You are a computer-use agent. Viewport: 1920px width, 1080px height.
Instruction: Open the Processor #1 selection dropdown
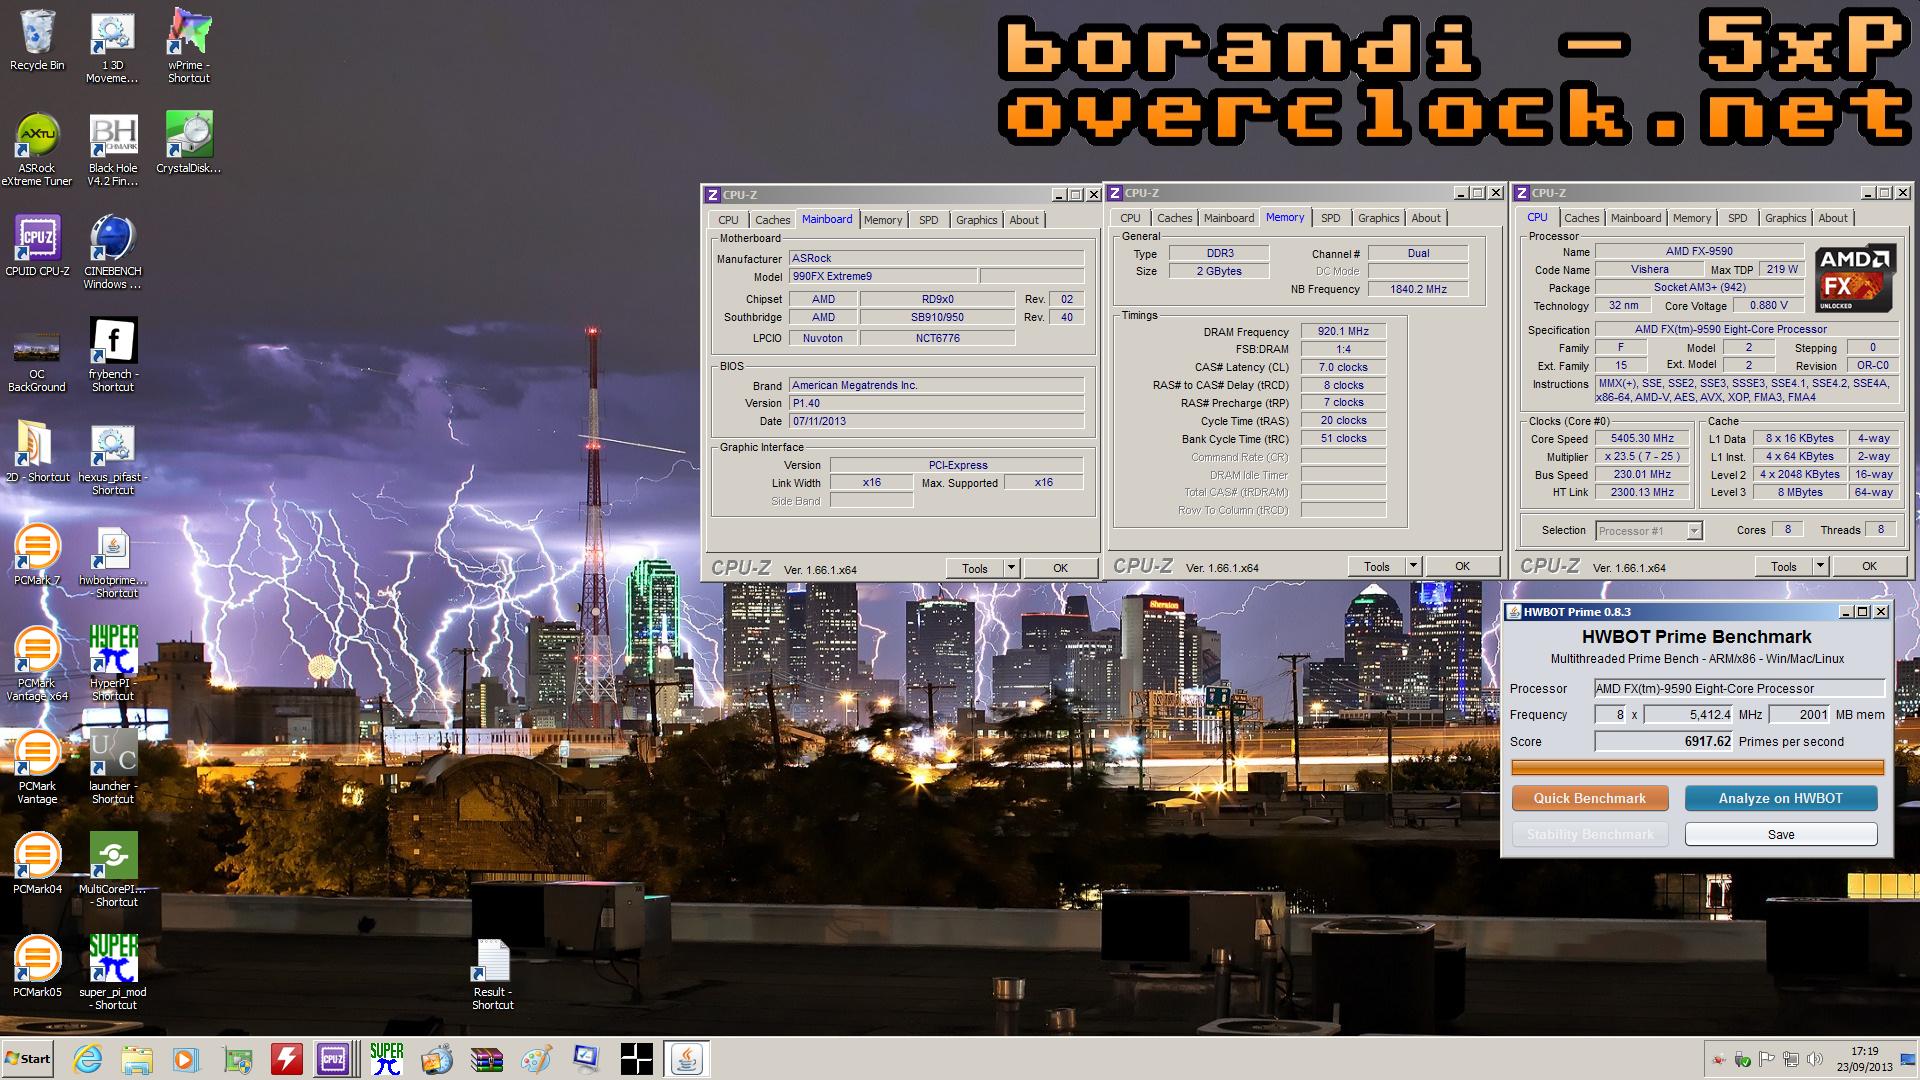point(1649,531)
